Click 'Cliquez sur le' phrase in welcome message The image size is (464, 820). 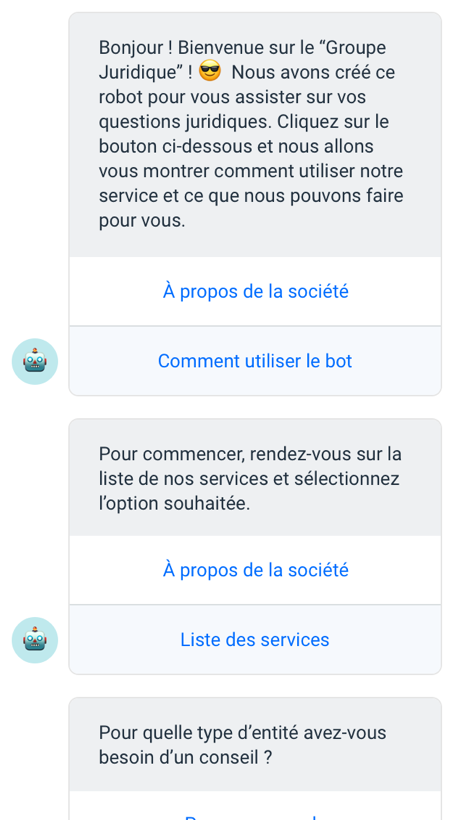click(333, 122)
